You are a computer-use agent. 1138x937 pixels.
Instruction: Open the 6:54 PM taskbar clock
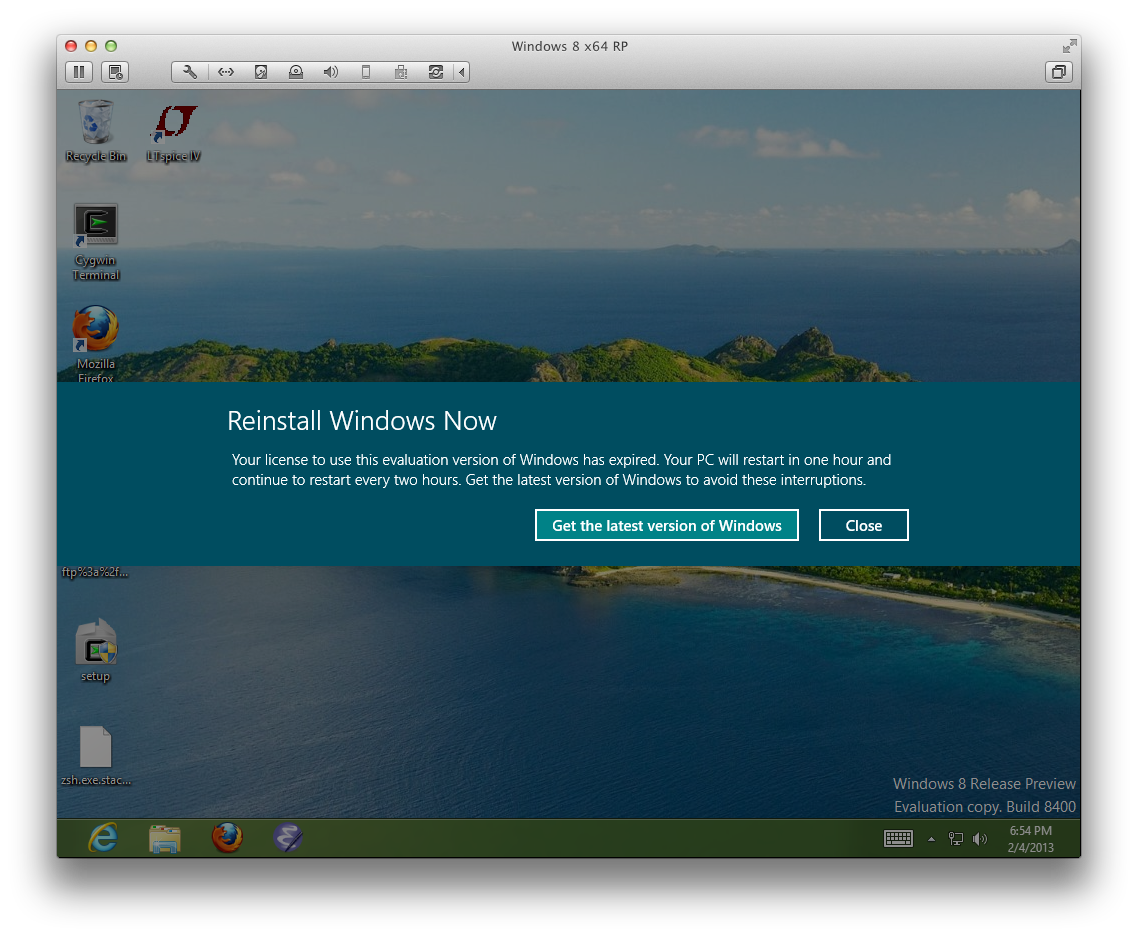(1031, 839)
